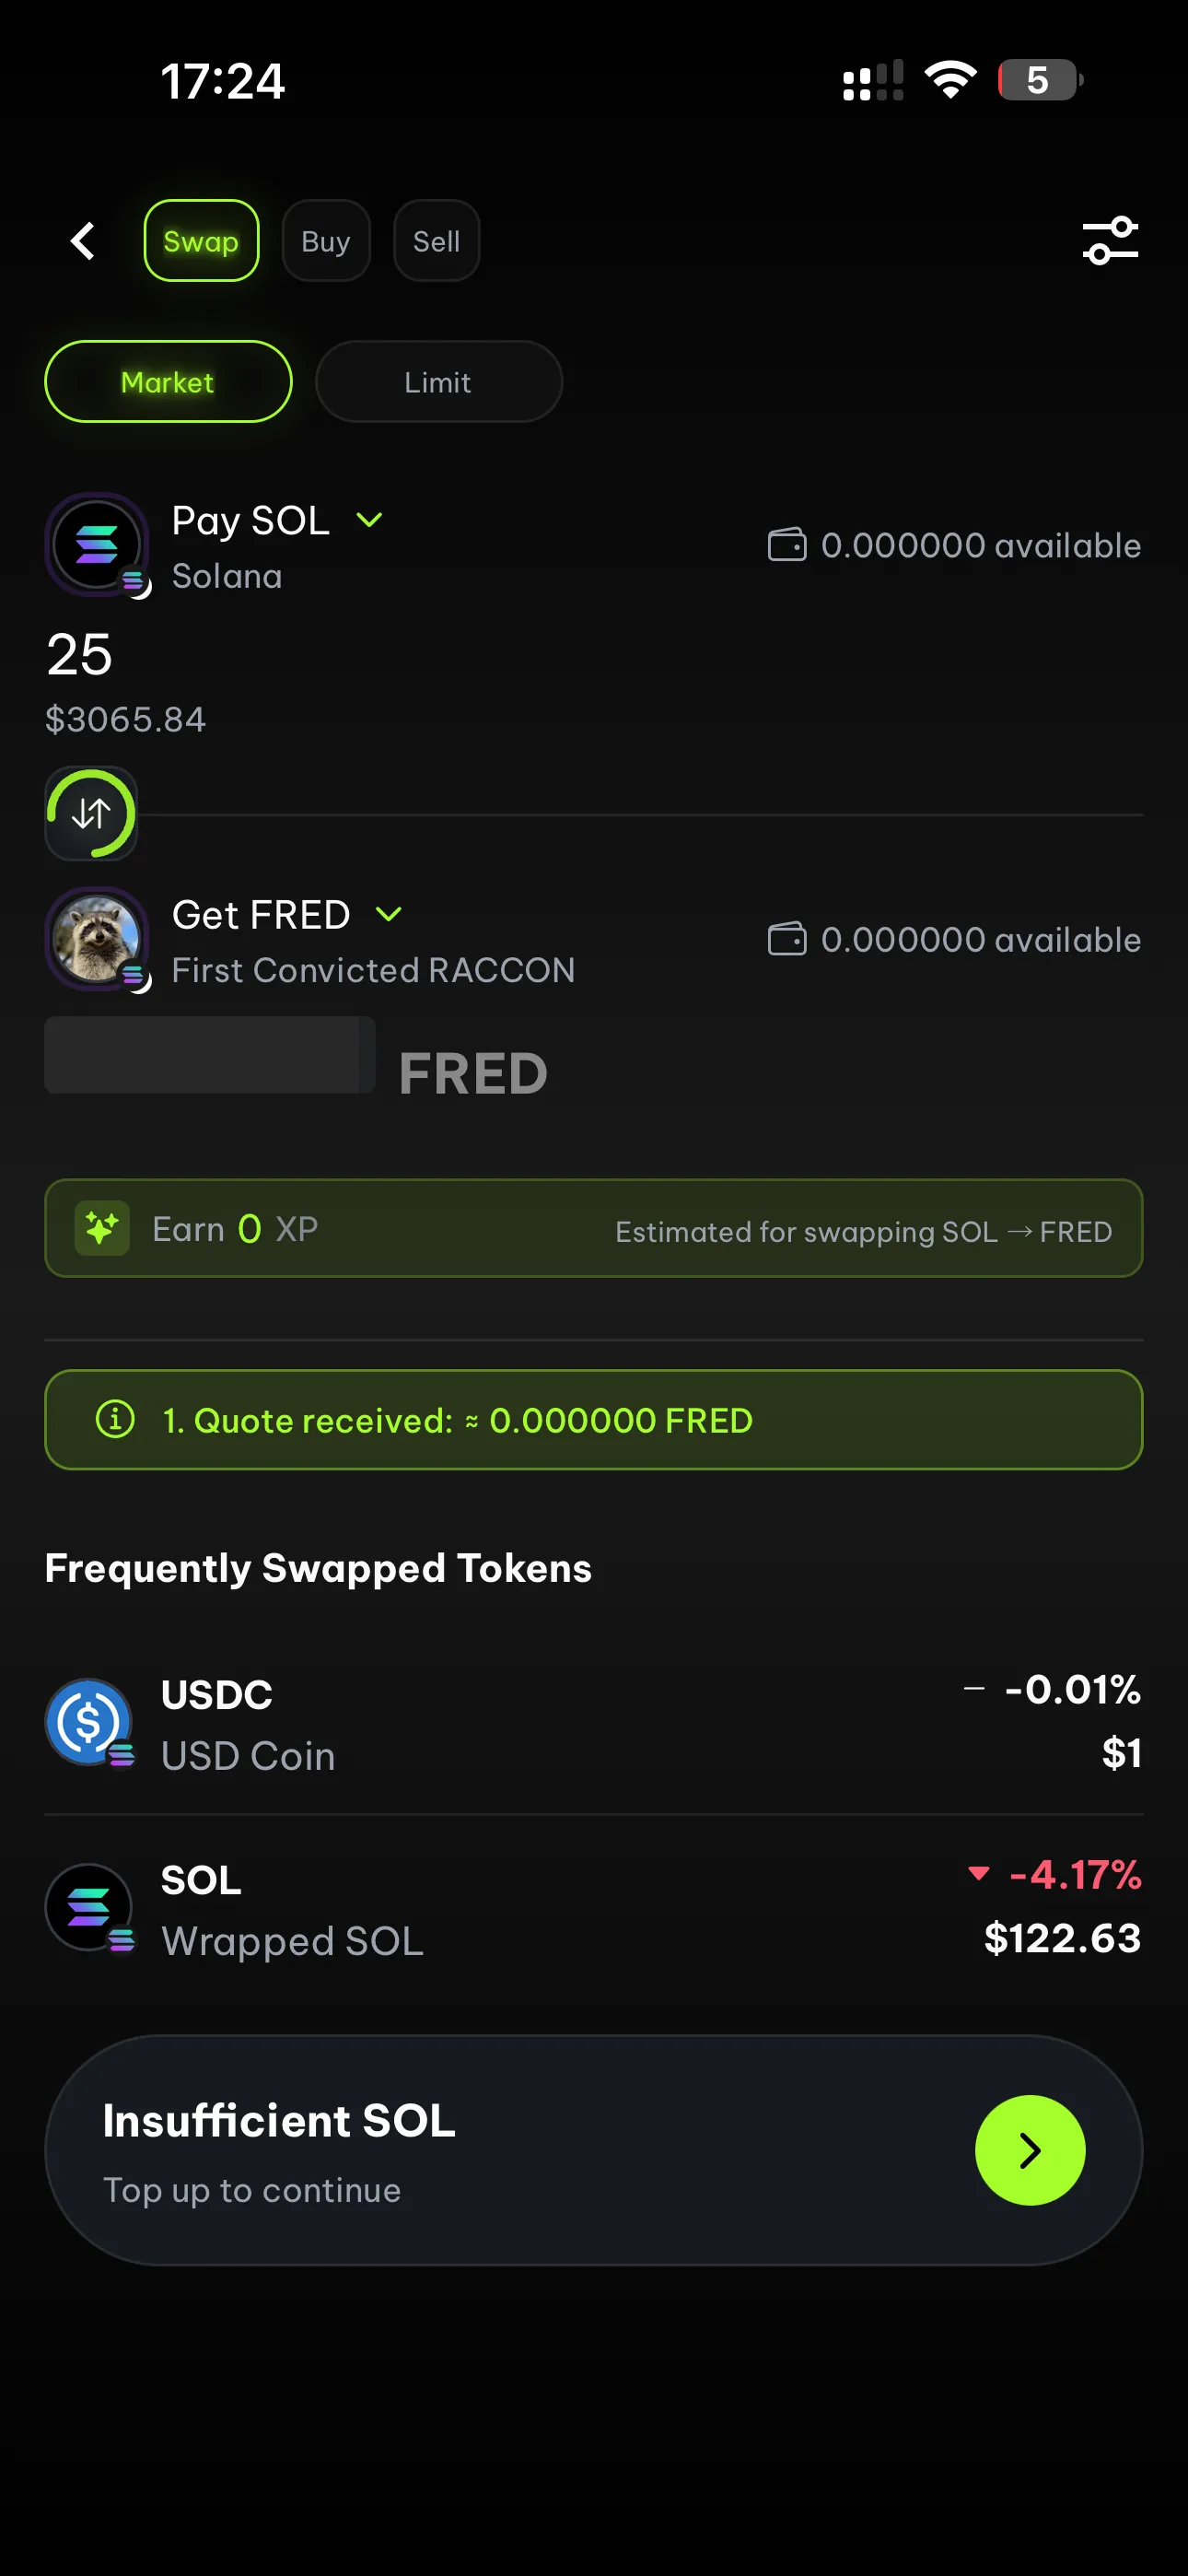Viewport: 1188px width, 2576px height.
Task: Tap the green arrow top-up button
Action: tap(1029, 2150)
